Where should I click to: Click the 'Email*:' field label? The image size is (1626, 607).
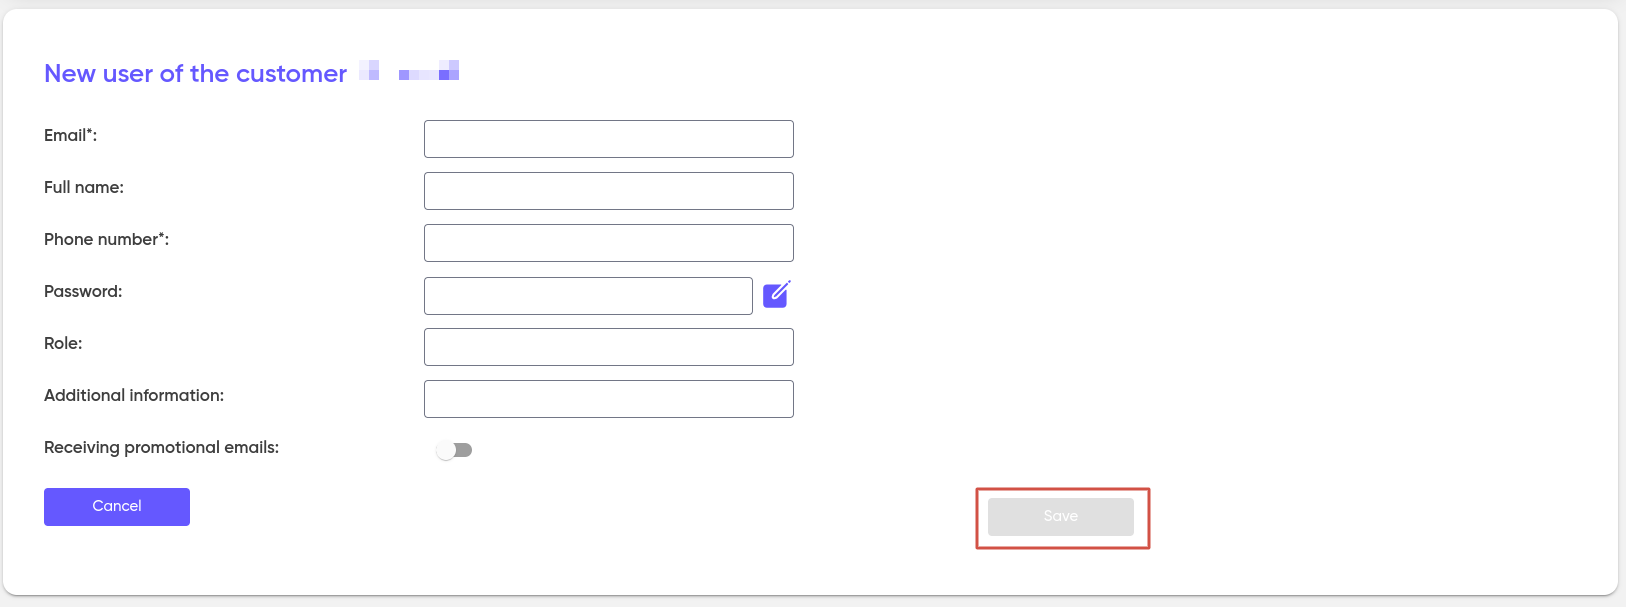point(71,136)
